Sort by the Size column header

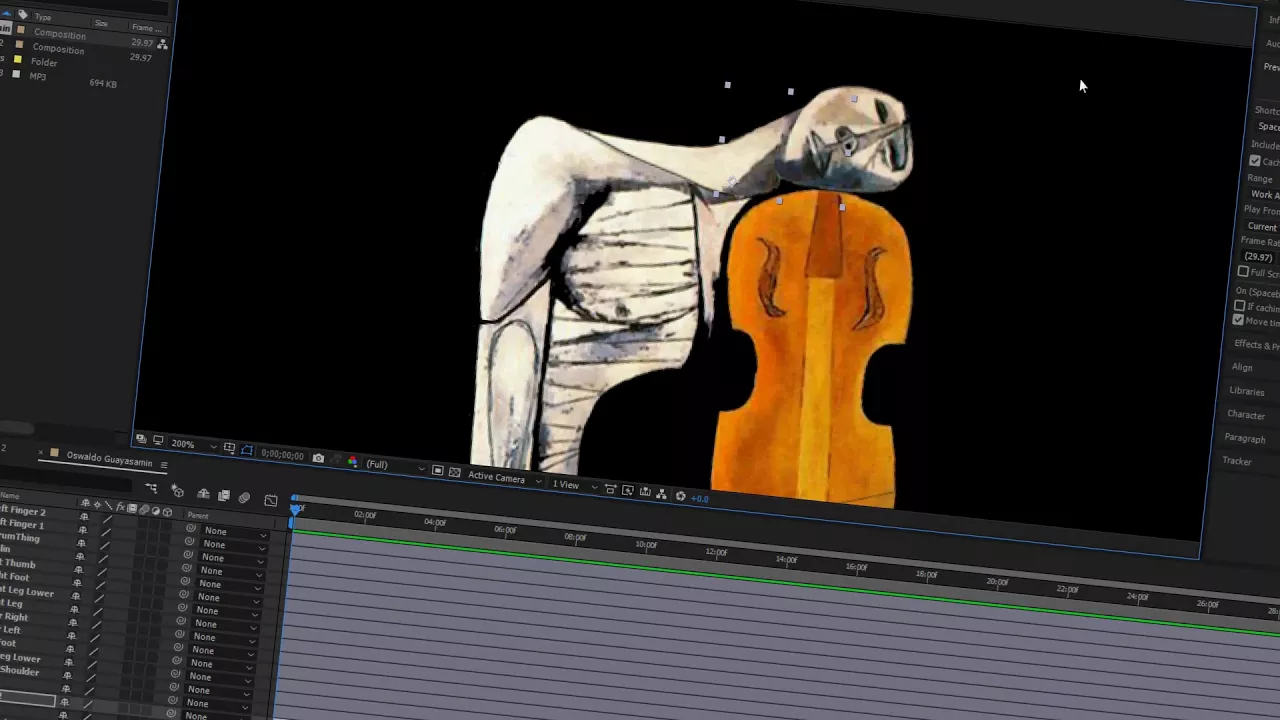coord(101,23)
